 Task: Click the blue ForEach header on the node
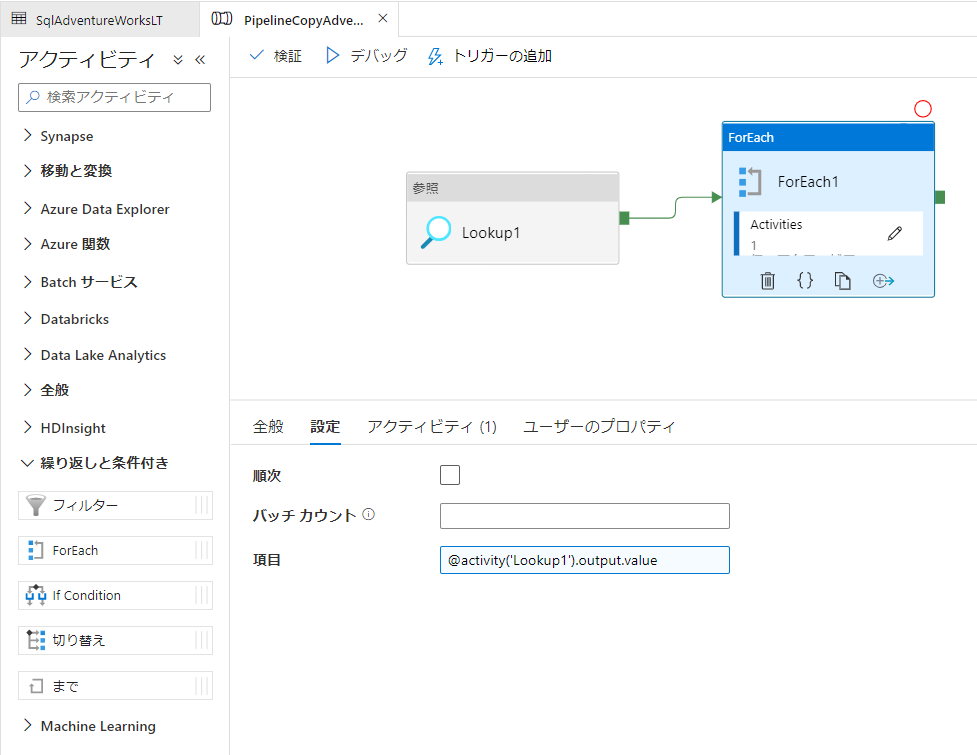tap(828, 137)
